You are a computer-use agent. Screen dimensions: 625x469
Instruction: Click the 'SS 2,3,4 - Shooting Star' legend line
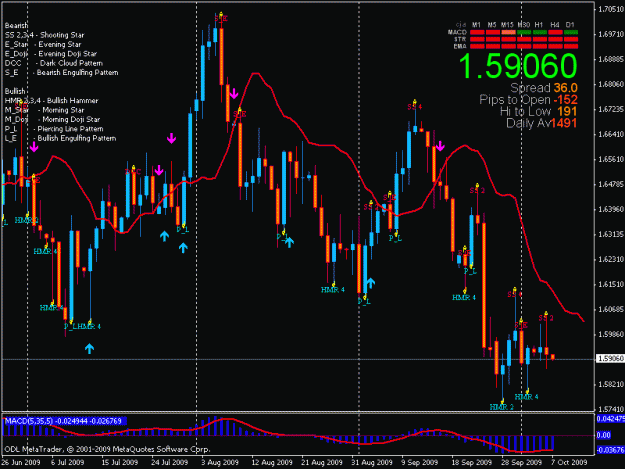(x=45, y=35)
